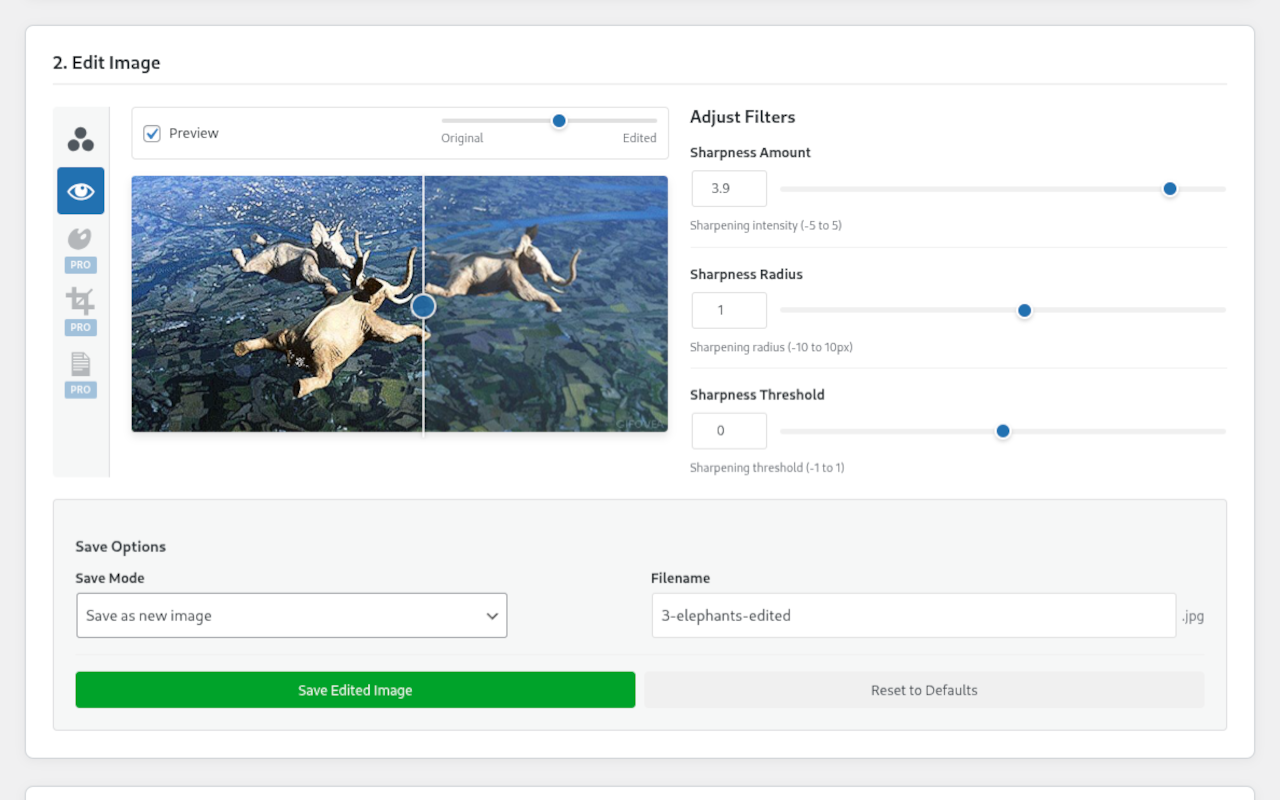This screenshot has width=1280, height=800.
Task: Focus the Sharpness Threshold value field
Action: click(x=729, y=431)
